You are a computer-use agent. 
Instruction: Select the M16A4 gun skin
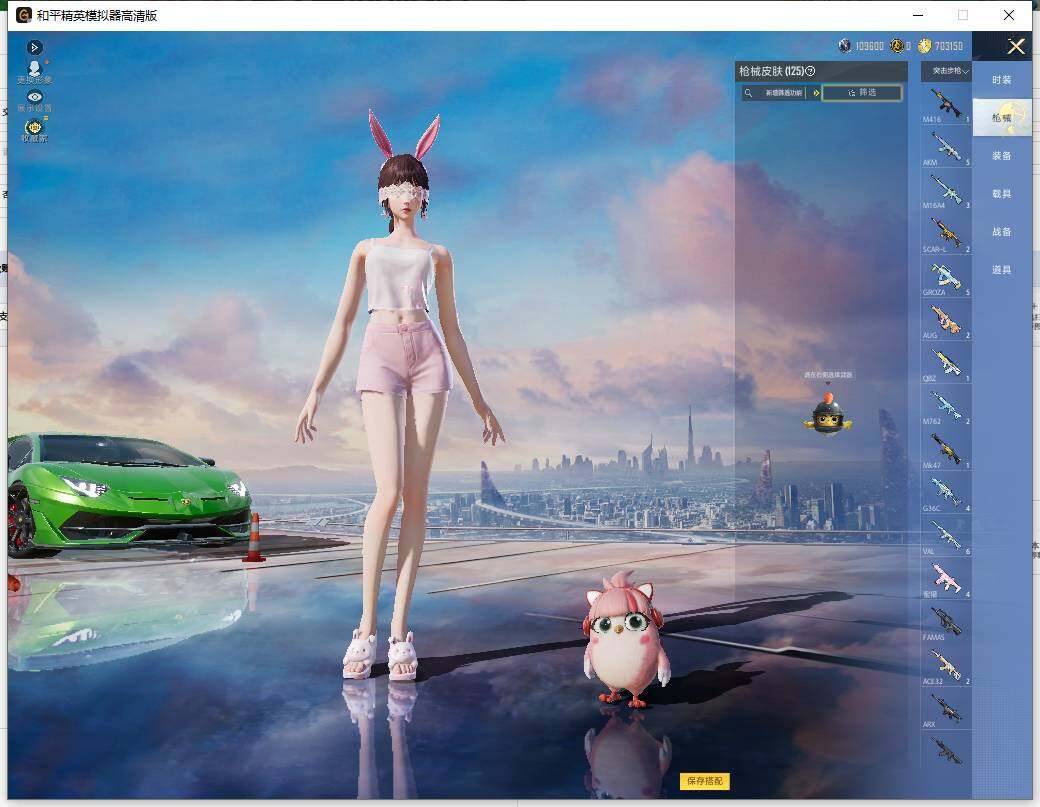coord(946,190)
